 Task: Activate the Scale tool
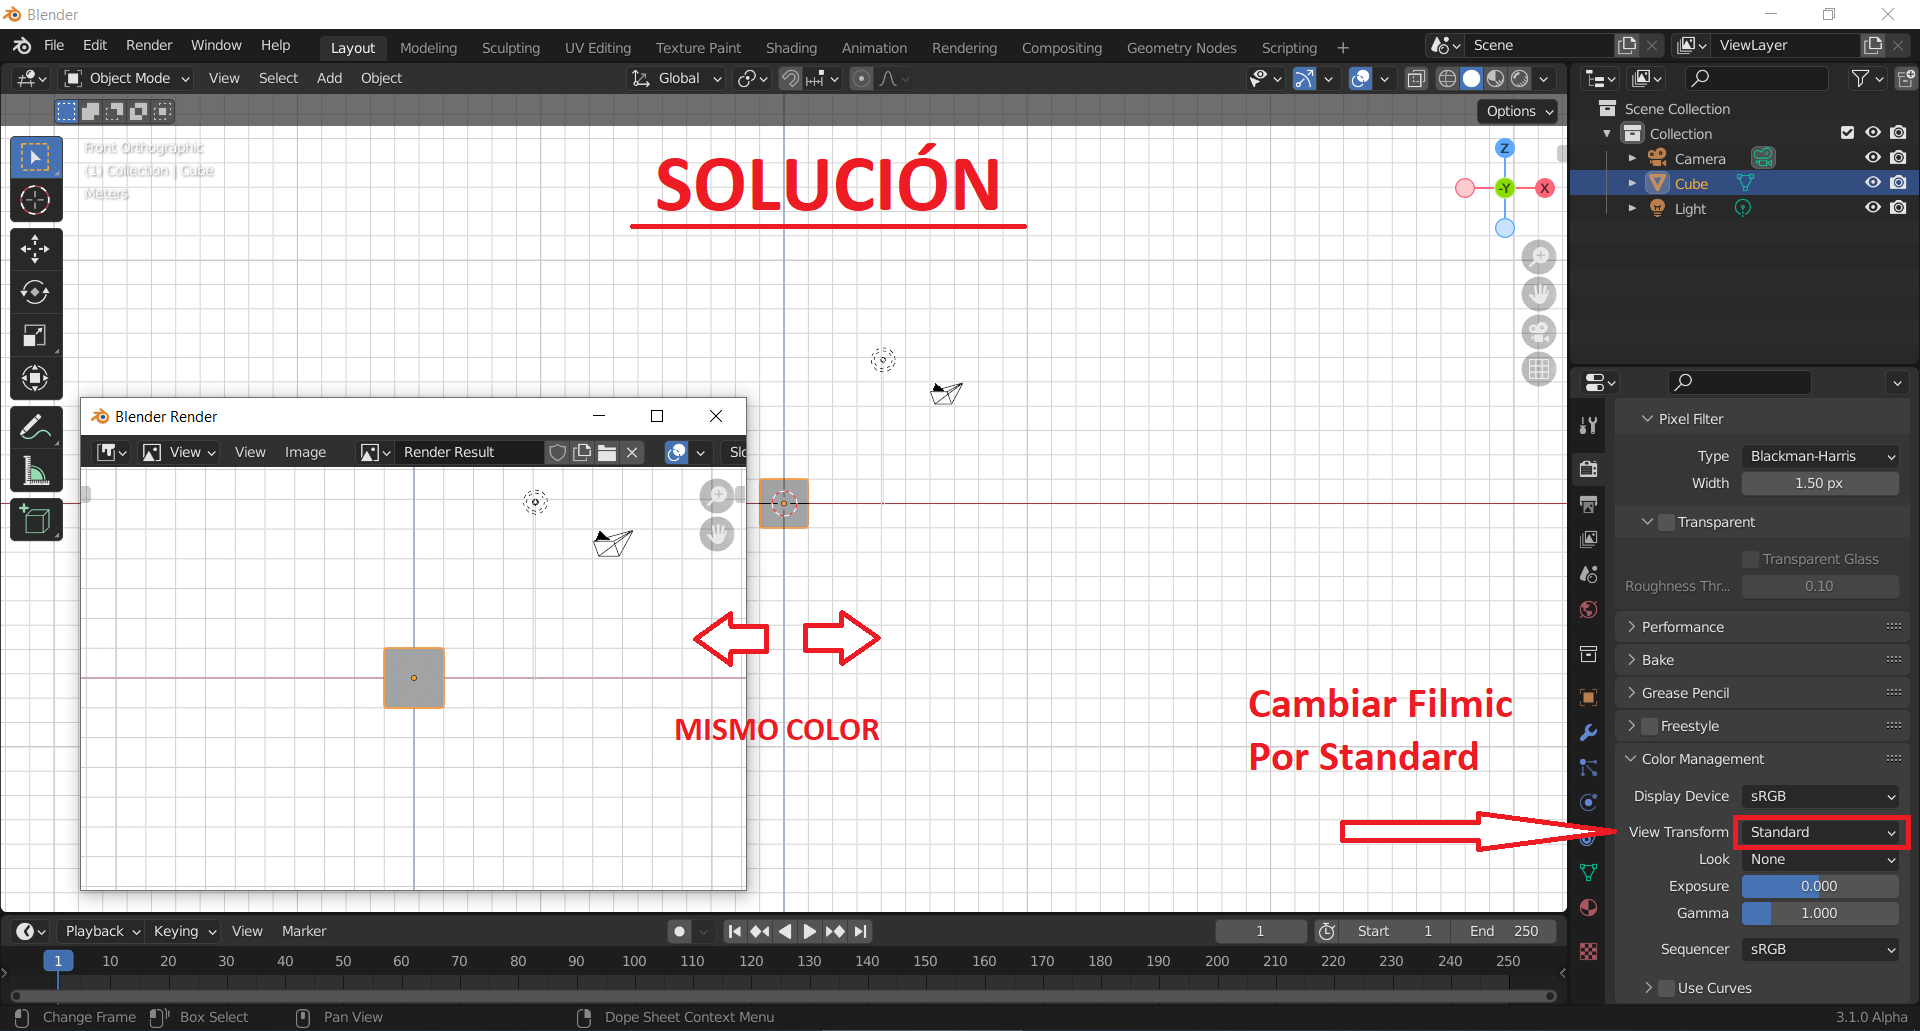click(35, 335)
